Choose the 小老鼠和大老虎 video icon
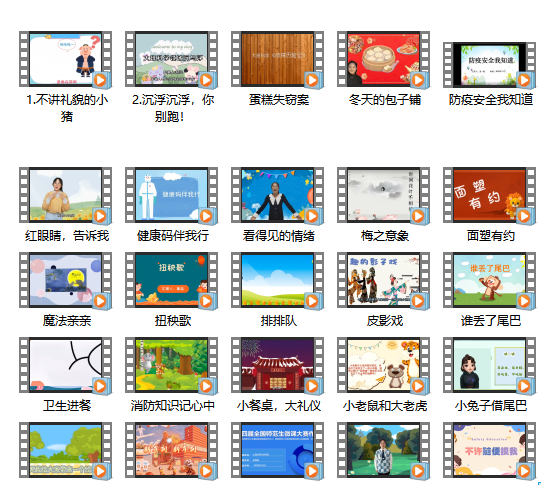 click(x=383, y=365)
